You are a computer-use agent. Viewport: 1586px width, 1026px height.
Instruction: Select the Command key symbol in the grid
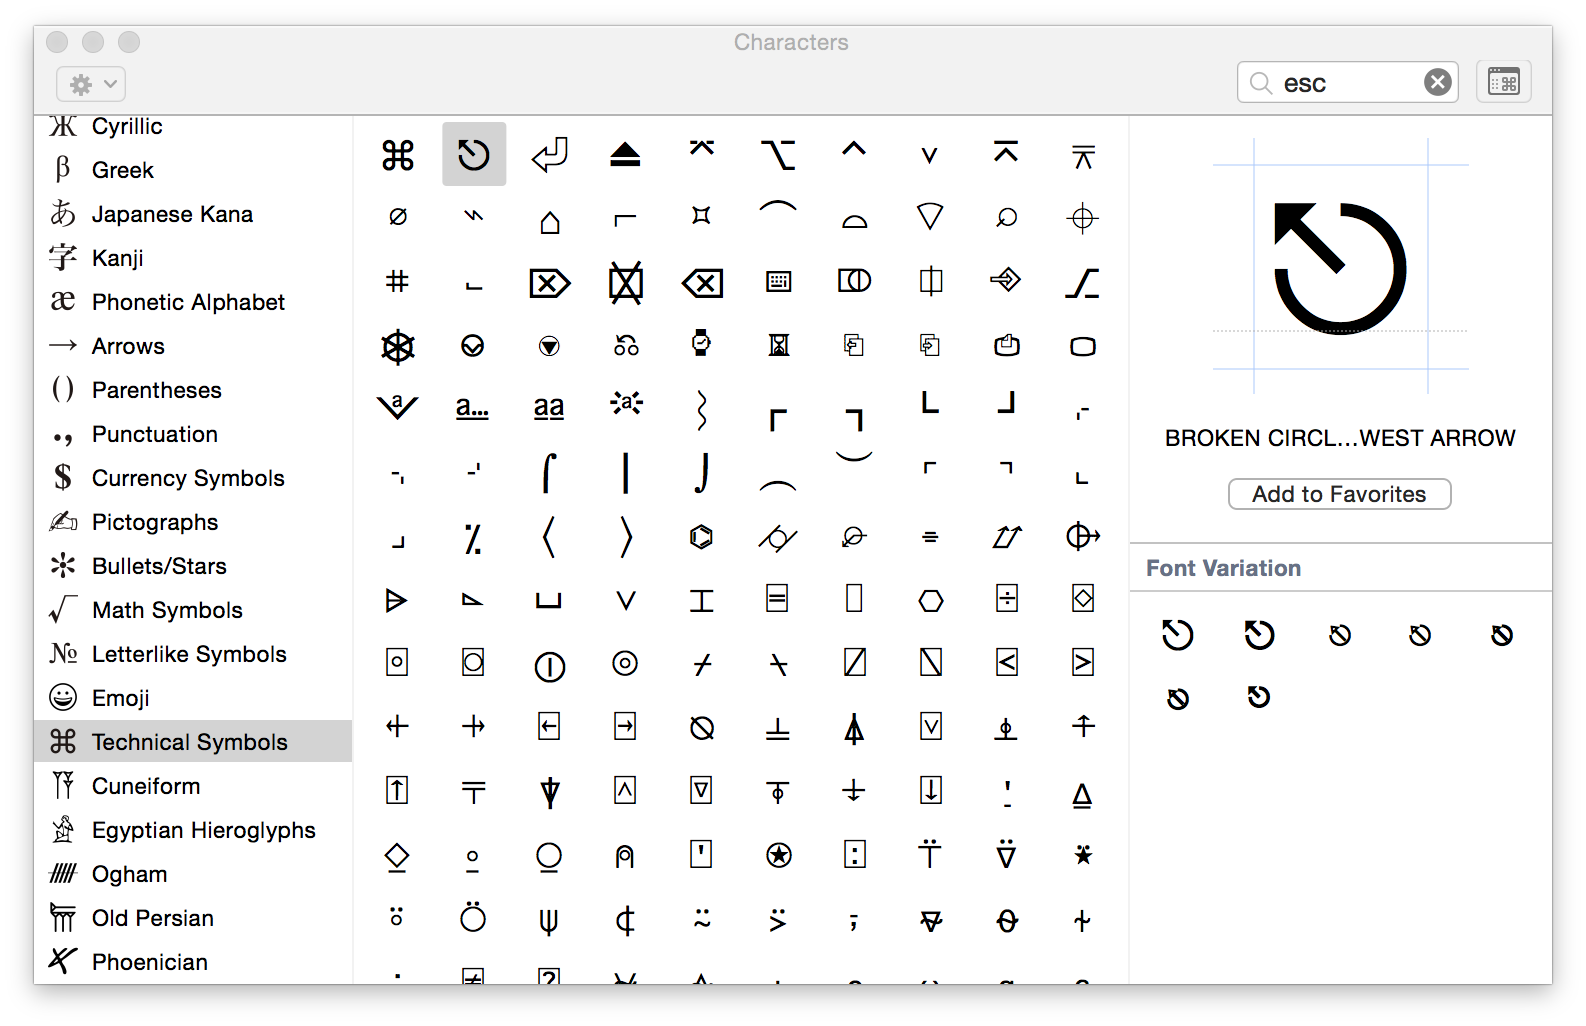pos(398,155)
